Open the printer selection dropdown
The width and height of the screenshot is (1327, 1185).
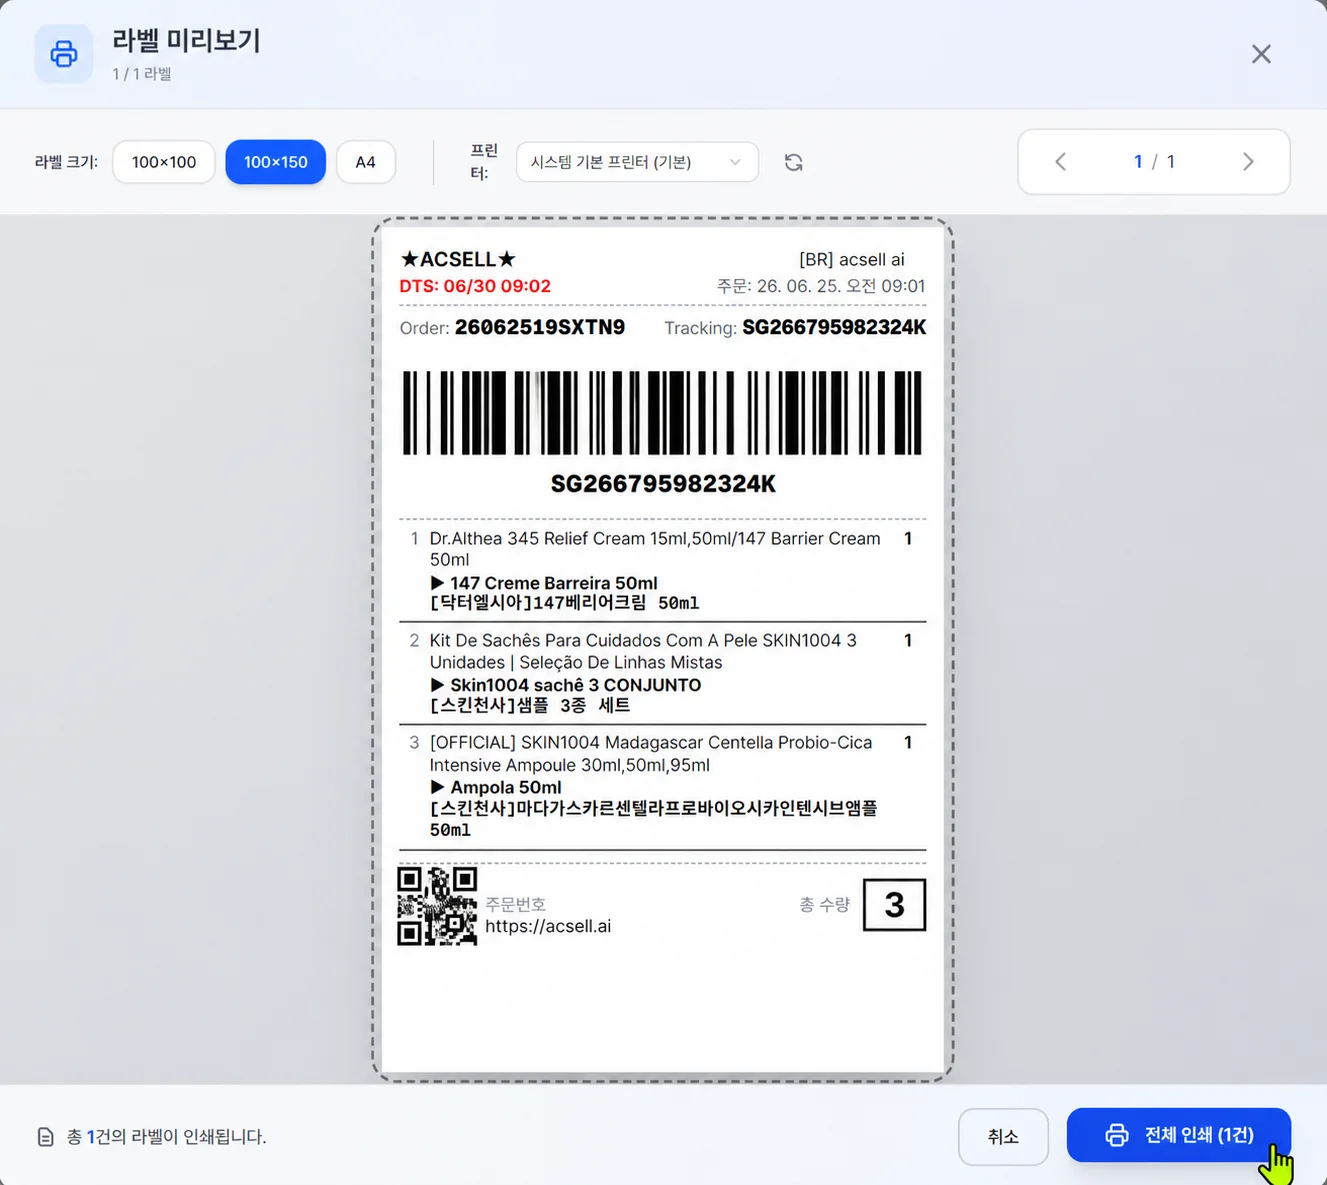[x=637, y=162]
